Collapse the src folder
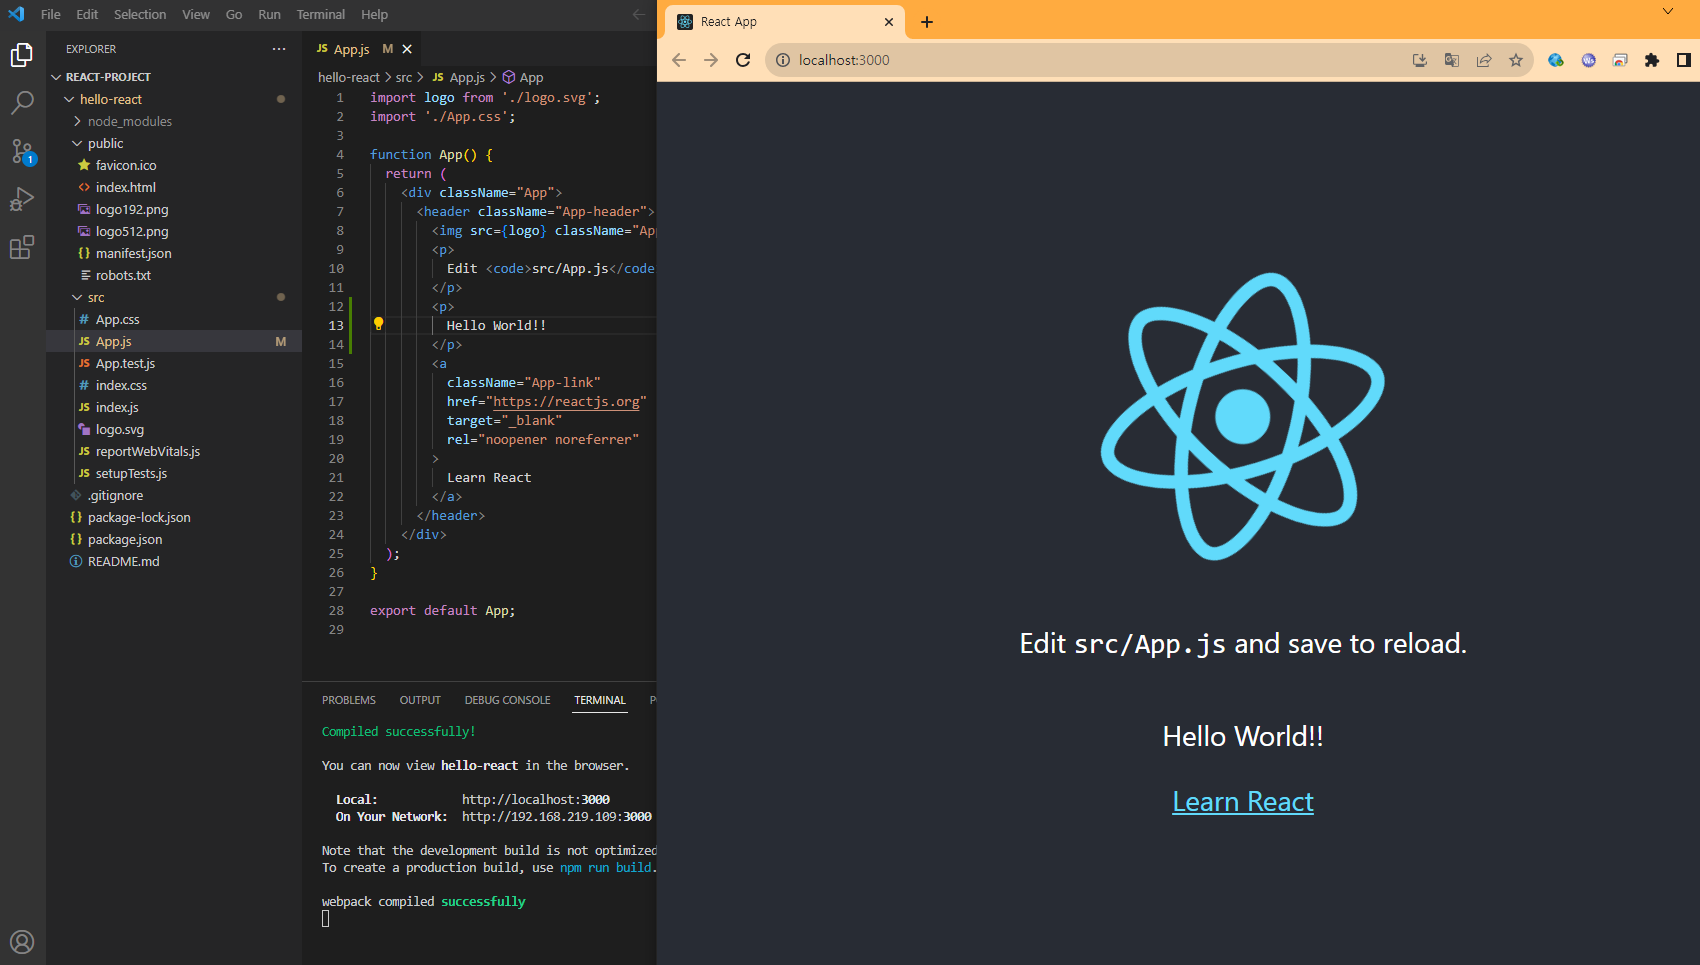1700x965 pixels. tap(77, 297)
